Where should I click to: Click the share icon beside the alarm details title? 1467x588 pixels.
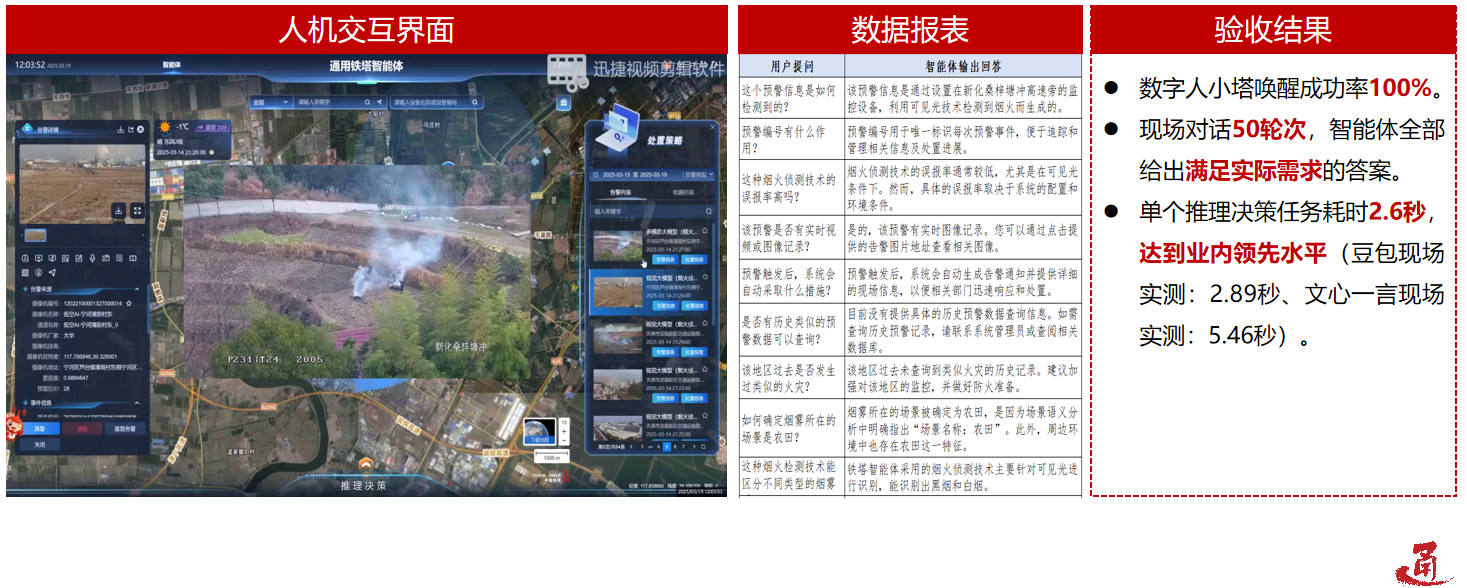click(130, 129)
